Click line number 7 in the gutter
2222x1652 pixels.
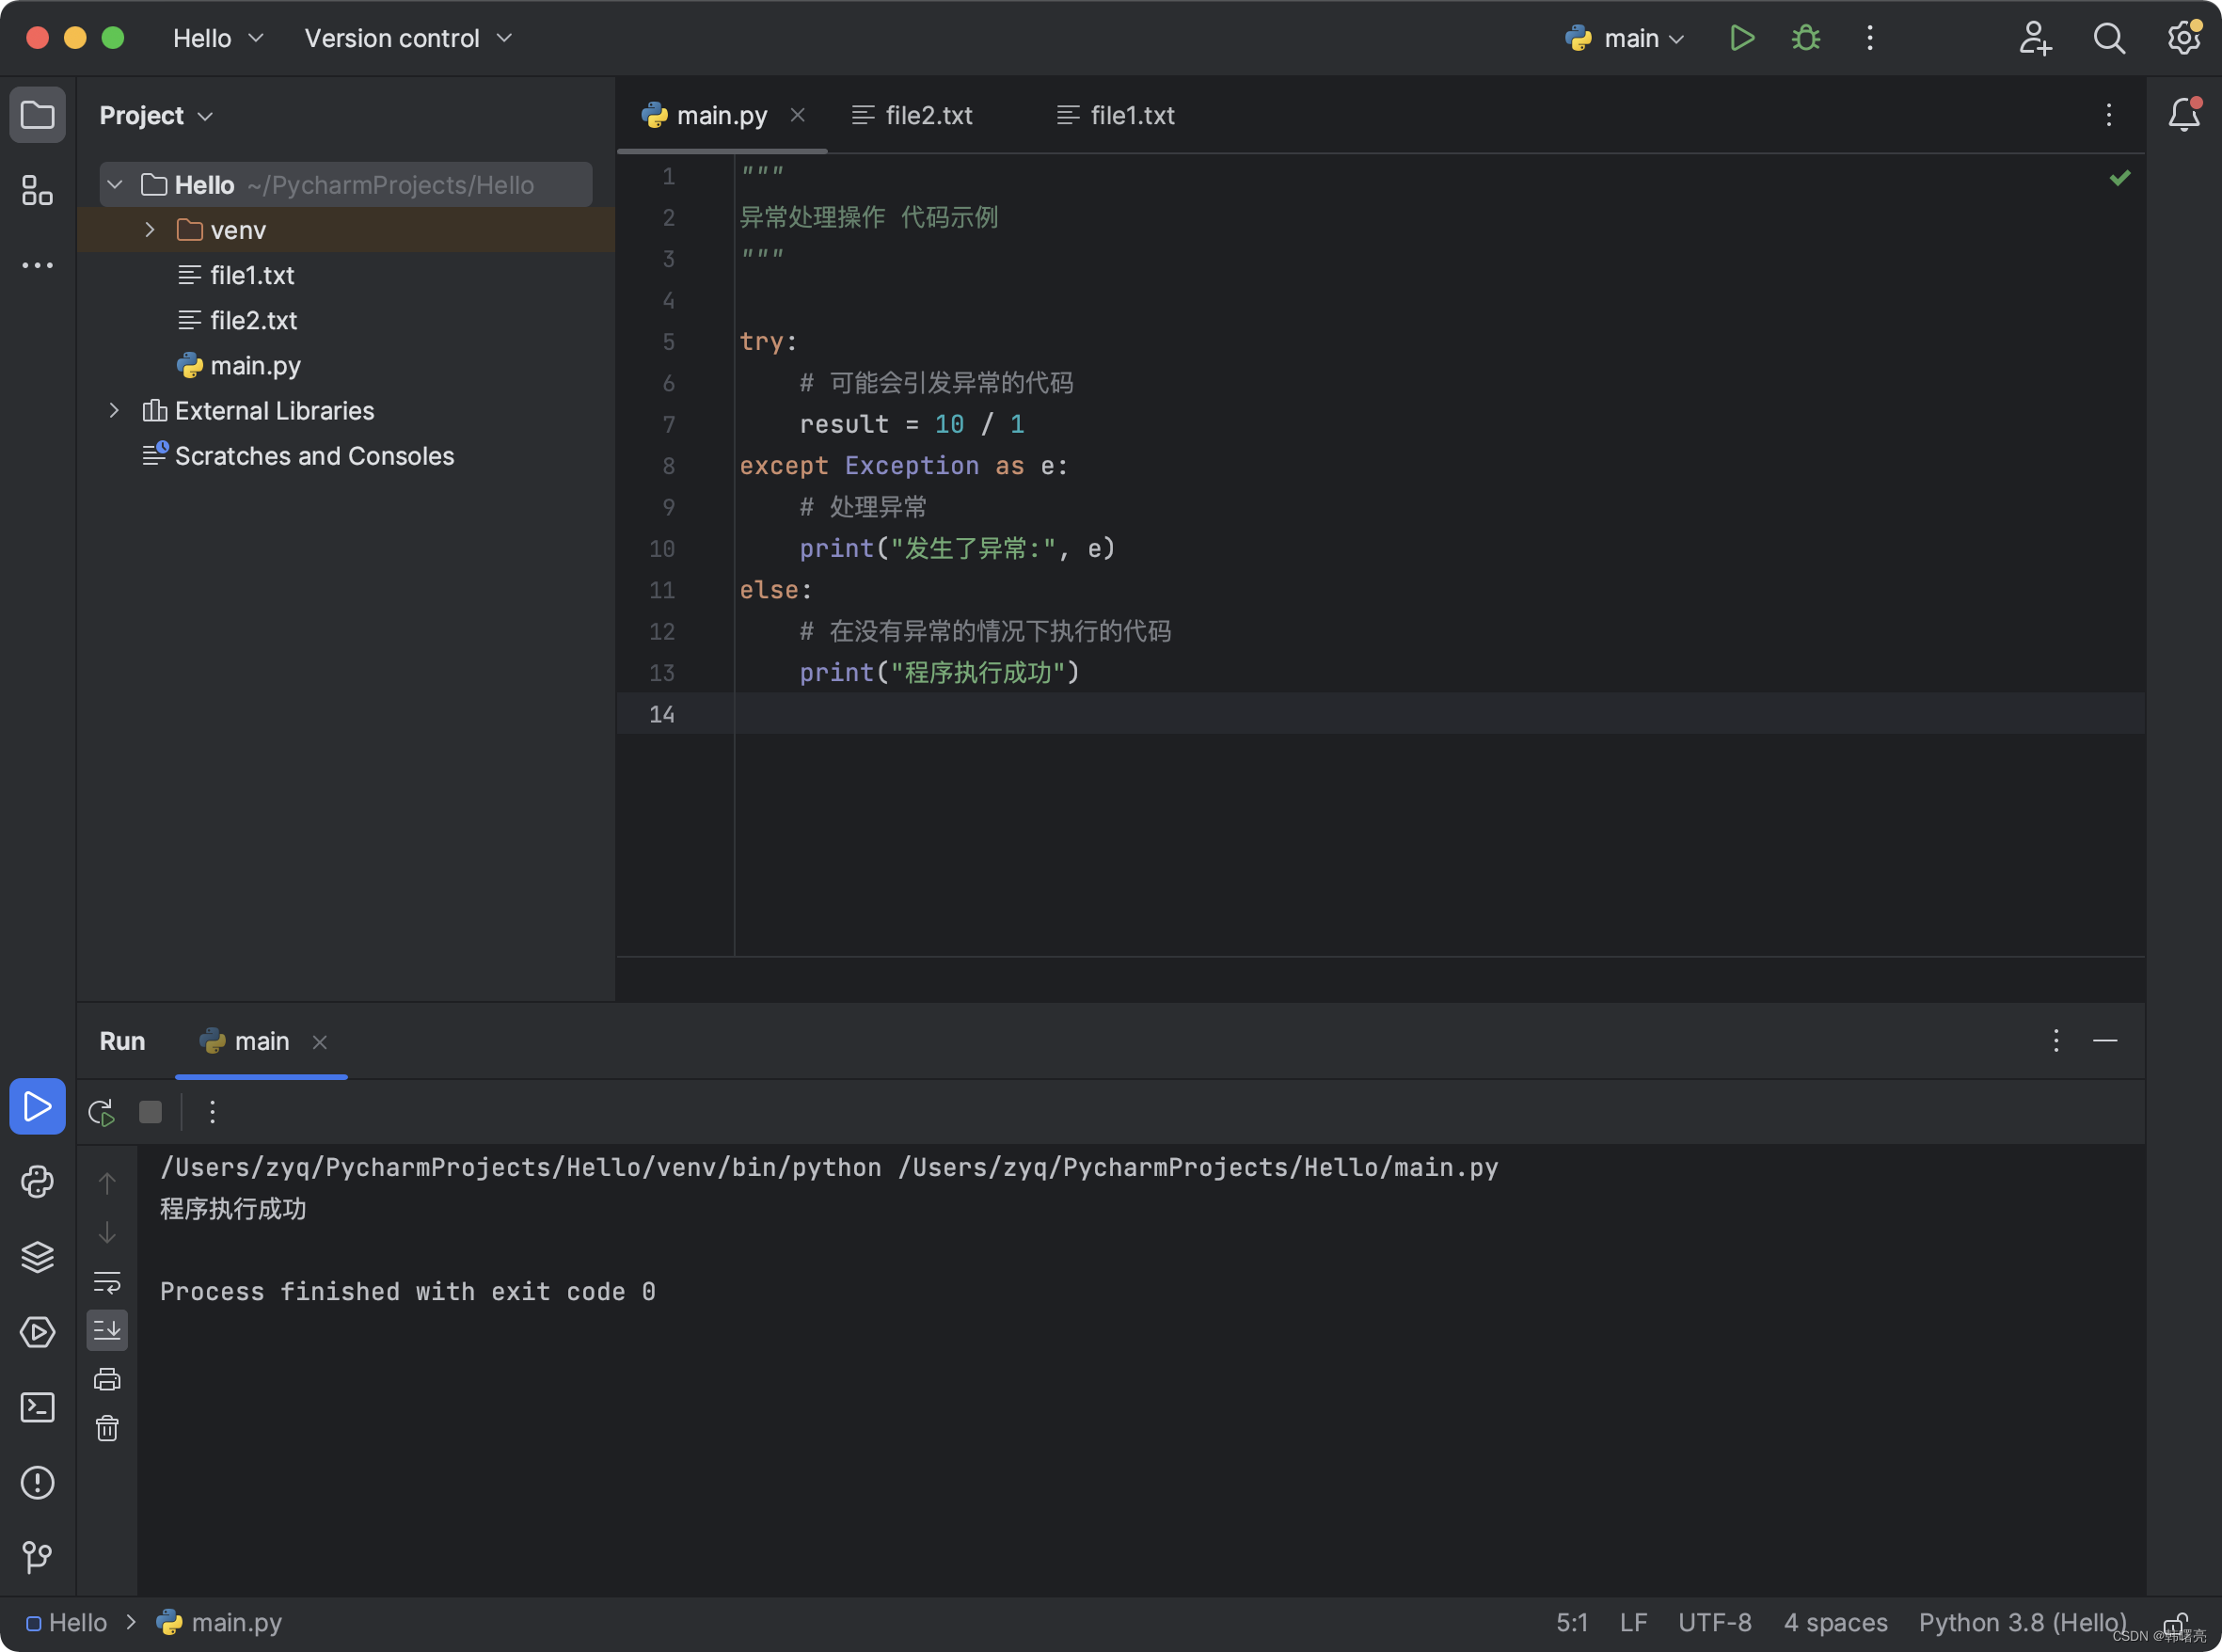tap(668, 425)
